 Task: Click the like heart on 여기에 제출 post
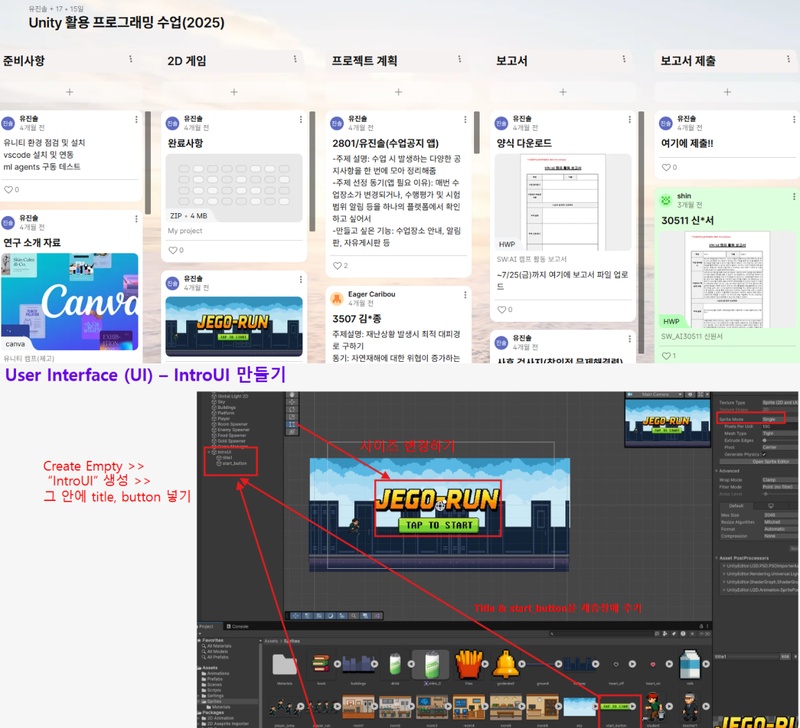pyautogui.click(x=667, y=167)
